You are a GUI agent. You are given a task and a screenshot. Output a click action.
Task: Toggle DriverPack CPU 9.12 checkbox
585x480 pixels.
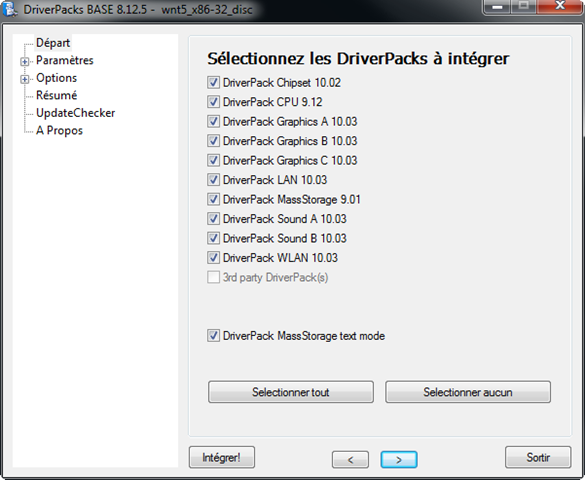pyautogui.click(x=213, y=102)
